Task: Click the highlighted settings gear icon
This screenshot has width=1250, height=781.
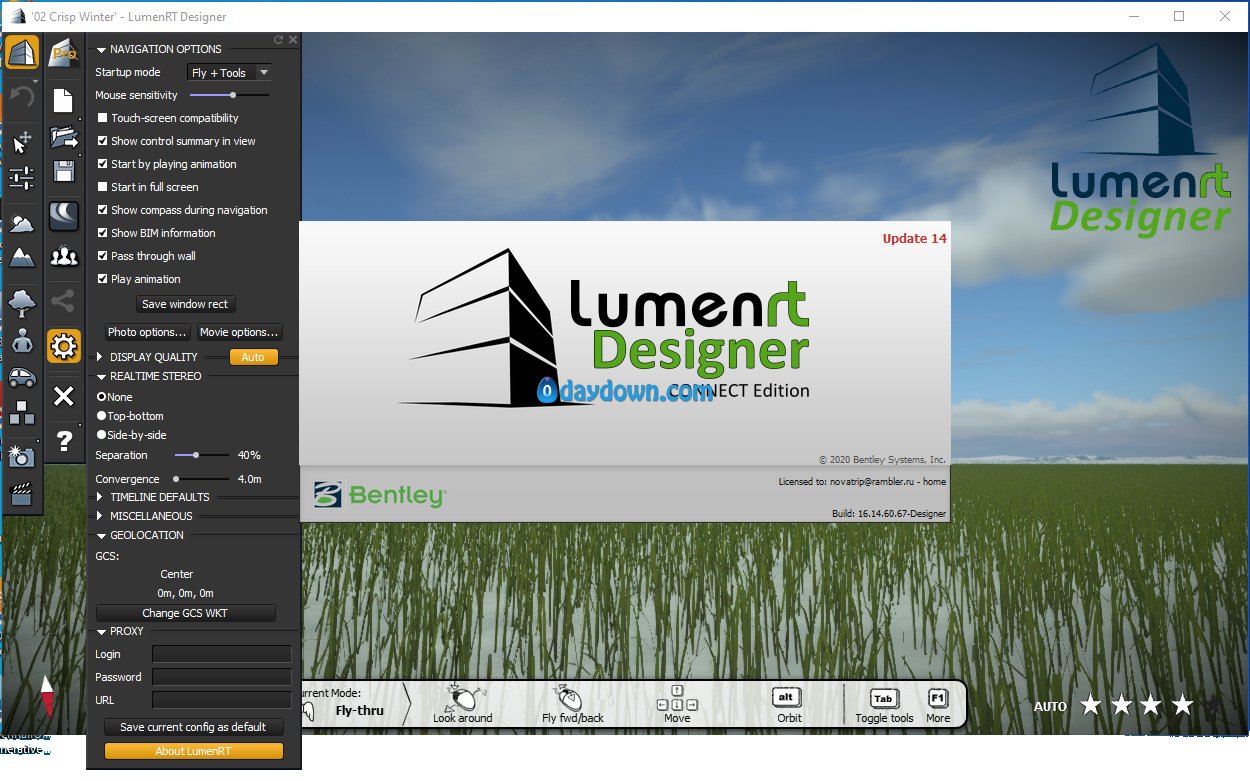Action: [x=64, y=347]
